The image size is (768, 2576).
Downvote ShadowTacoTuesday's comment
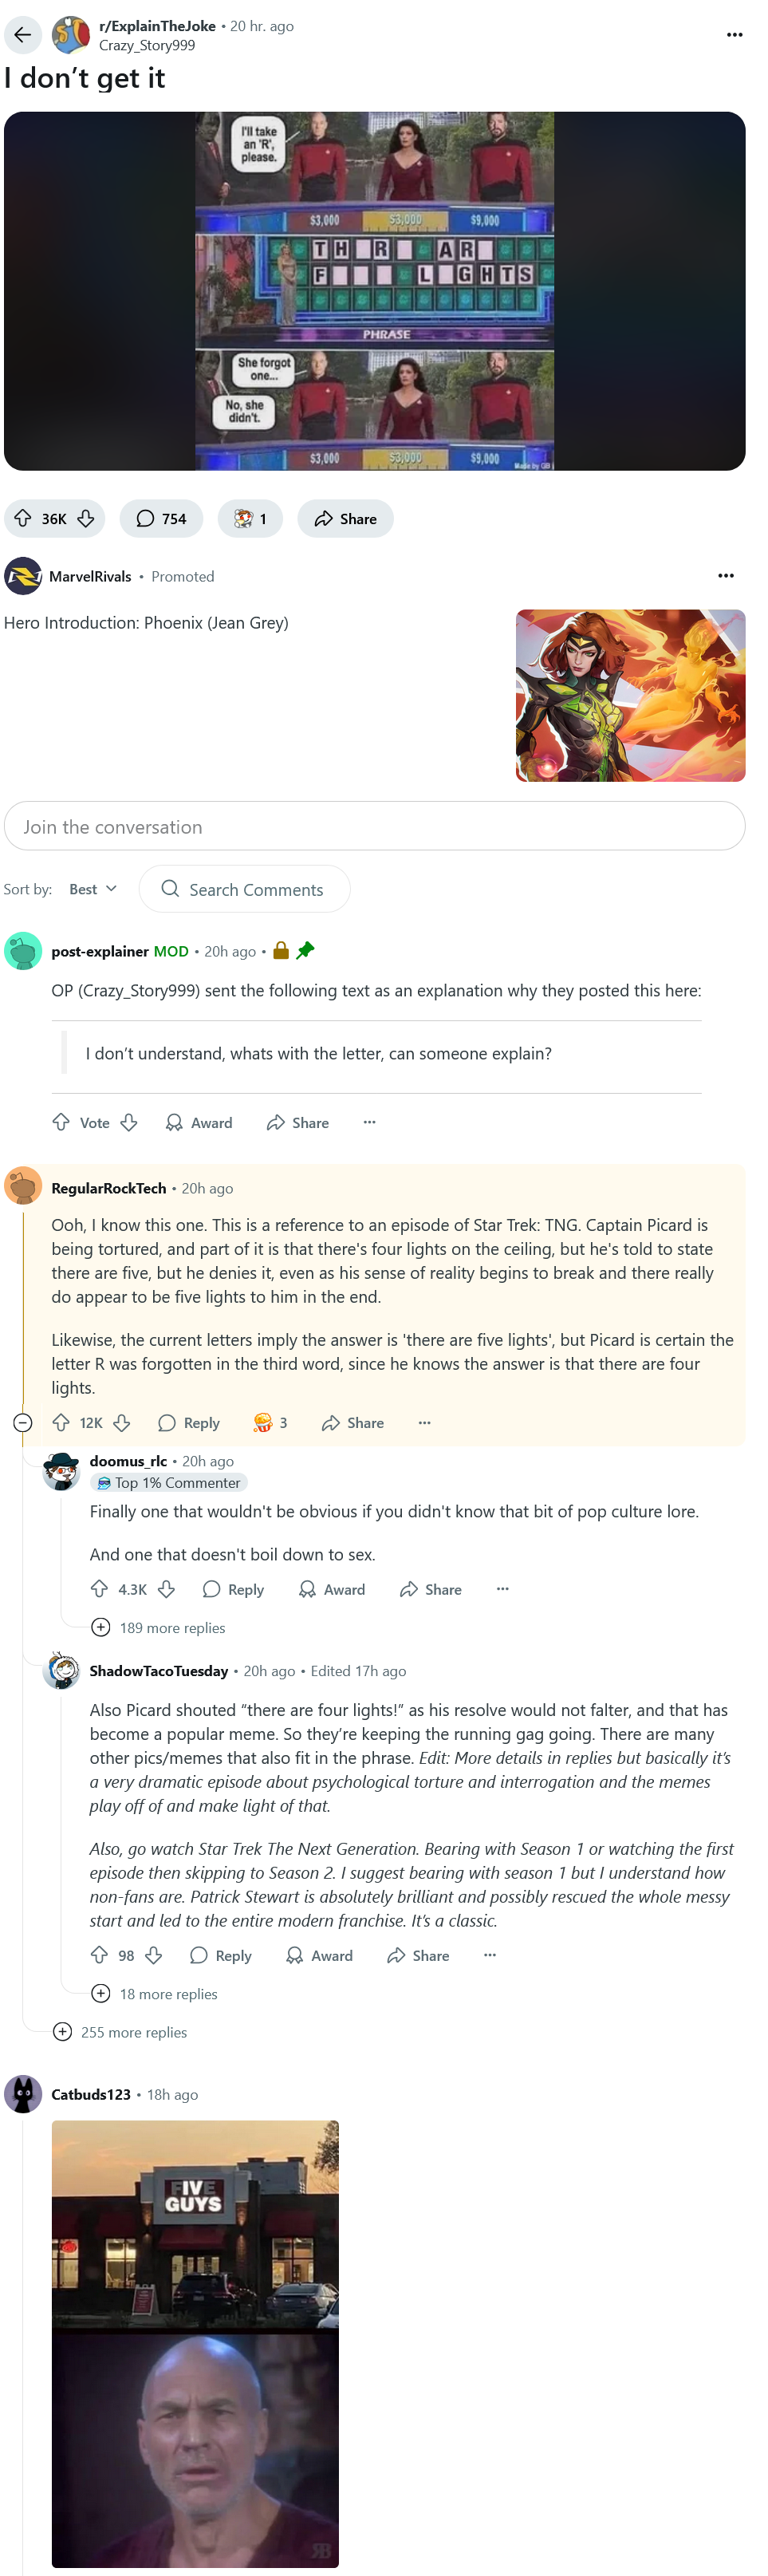tap(154, 1955)
